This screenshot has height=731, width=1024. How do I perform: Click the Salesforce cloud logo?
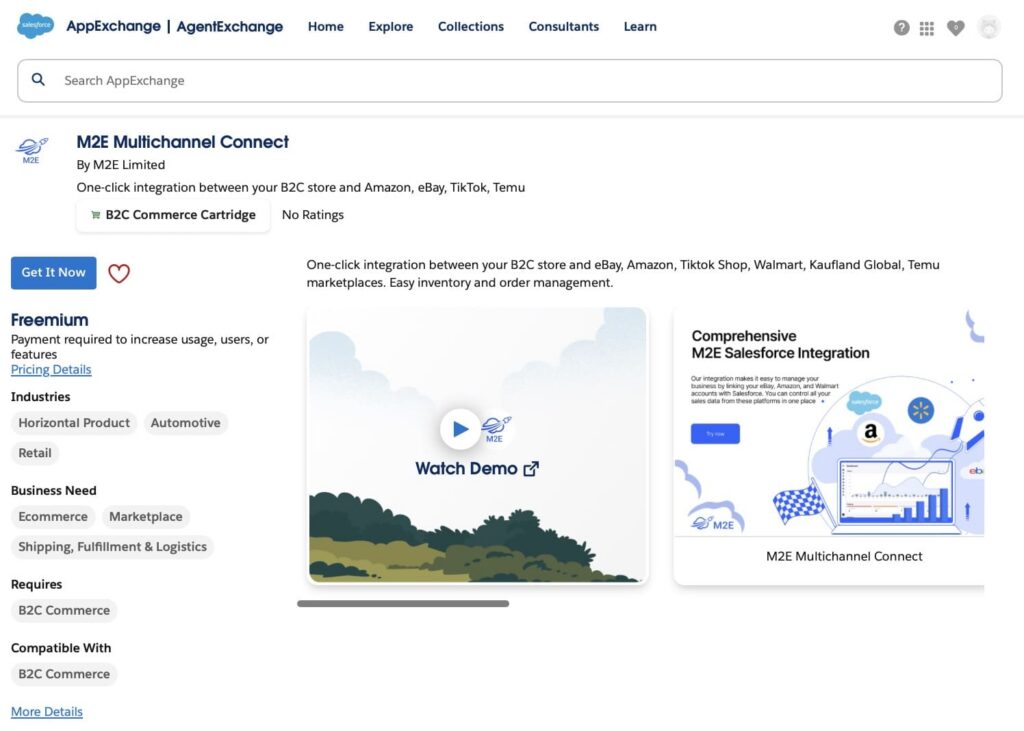pyautogui.click(x=35, y=26)
